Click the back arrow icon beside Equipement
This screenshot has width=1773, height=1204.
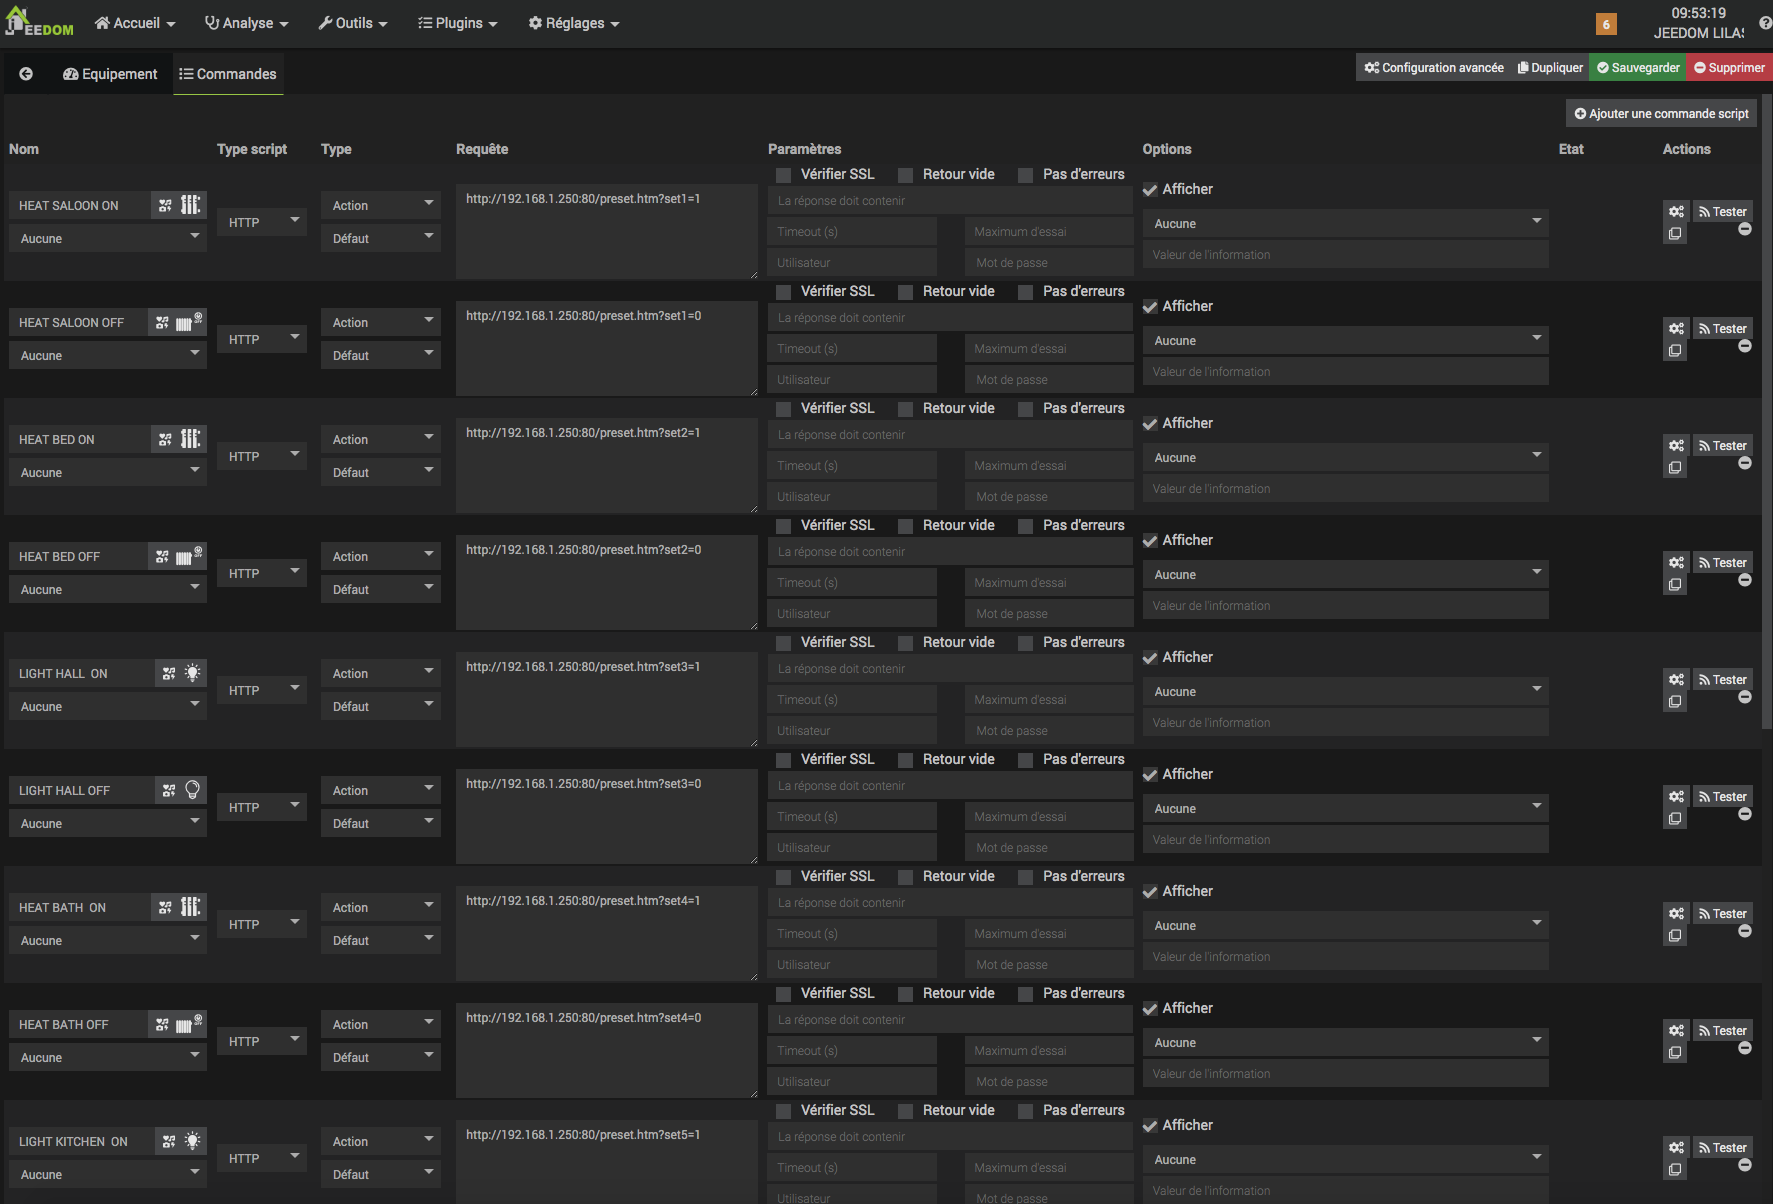click(26, 74)
